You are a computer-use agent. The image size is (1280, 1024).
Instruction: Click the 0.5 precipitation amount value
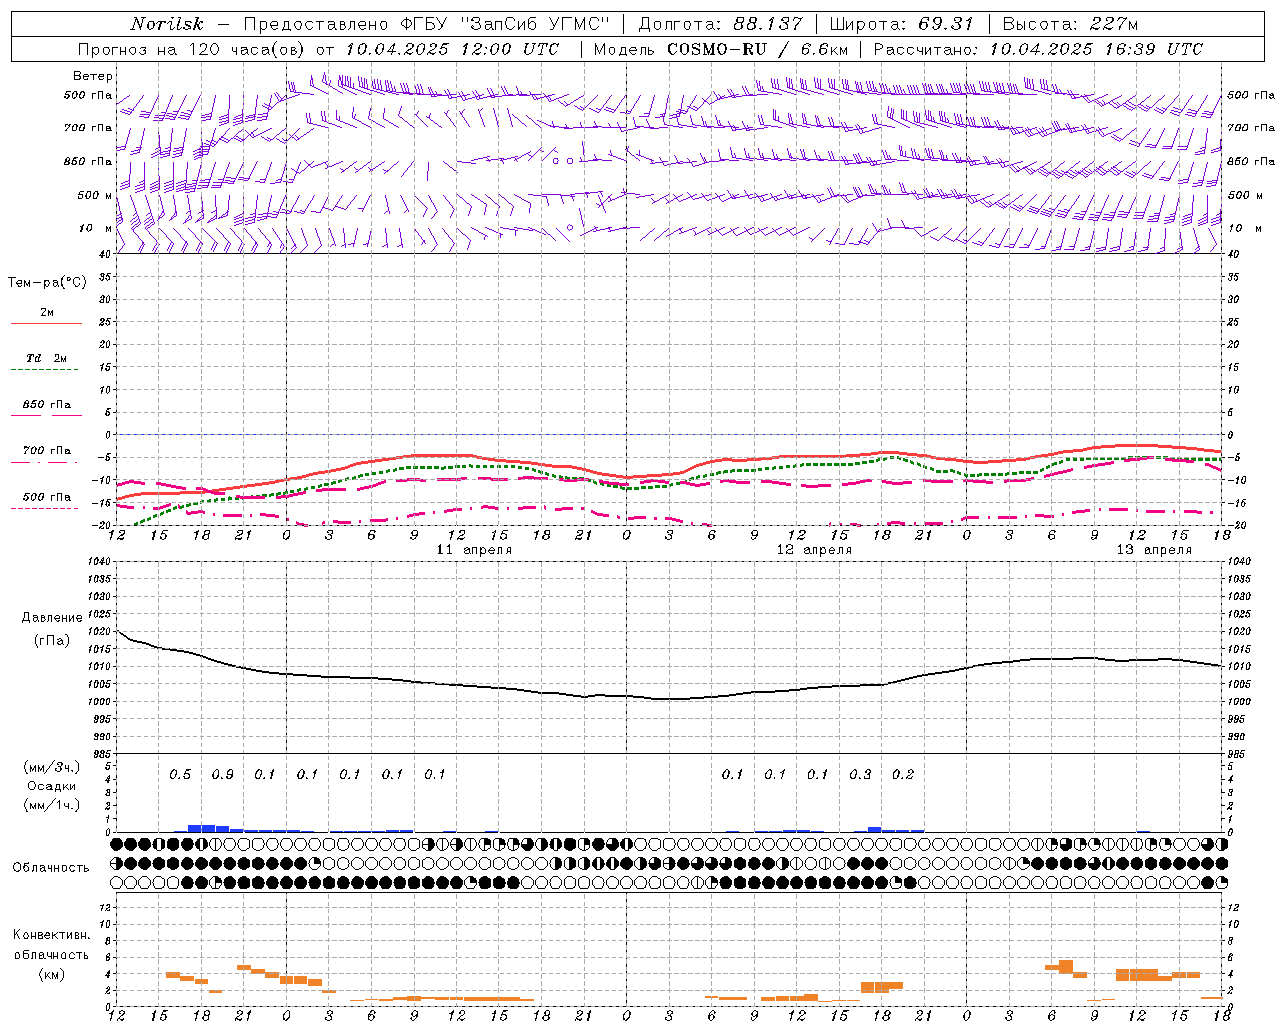click(180, 775)
